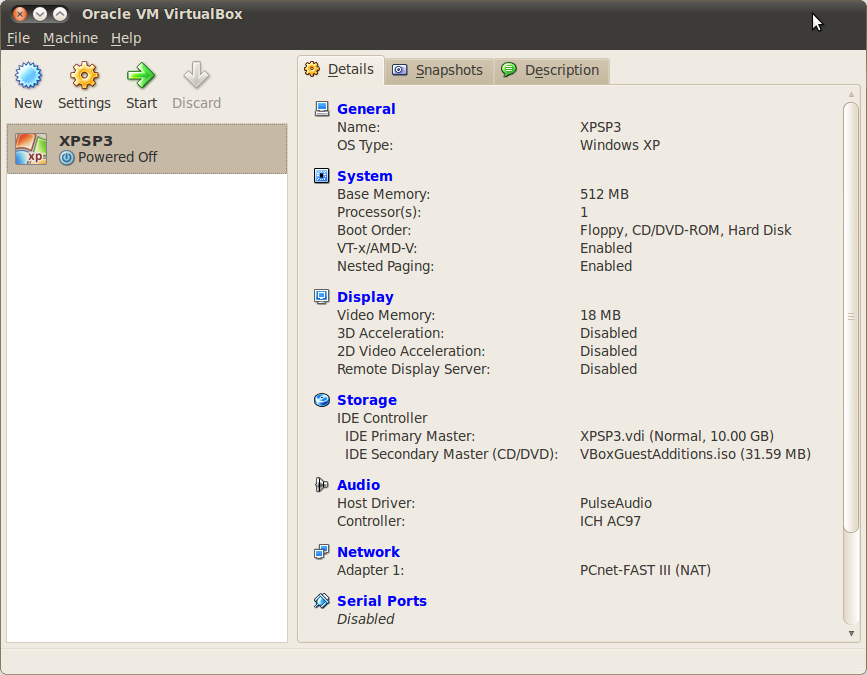867x675 pixels.
Task: Open the Machine menu
Action: [70, 38]
